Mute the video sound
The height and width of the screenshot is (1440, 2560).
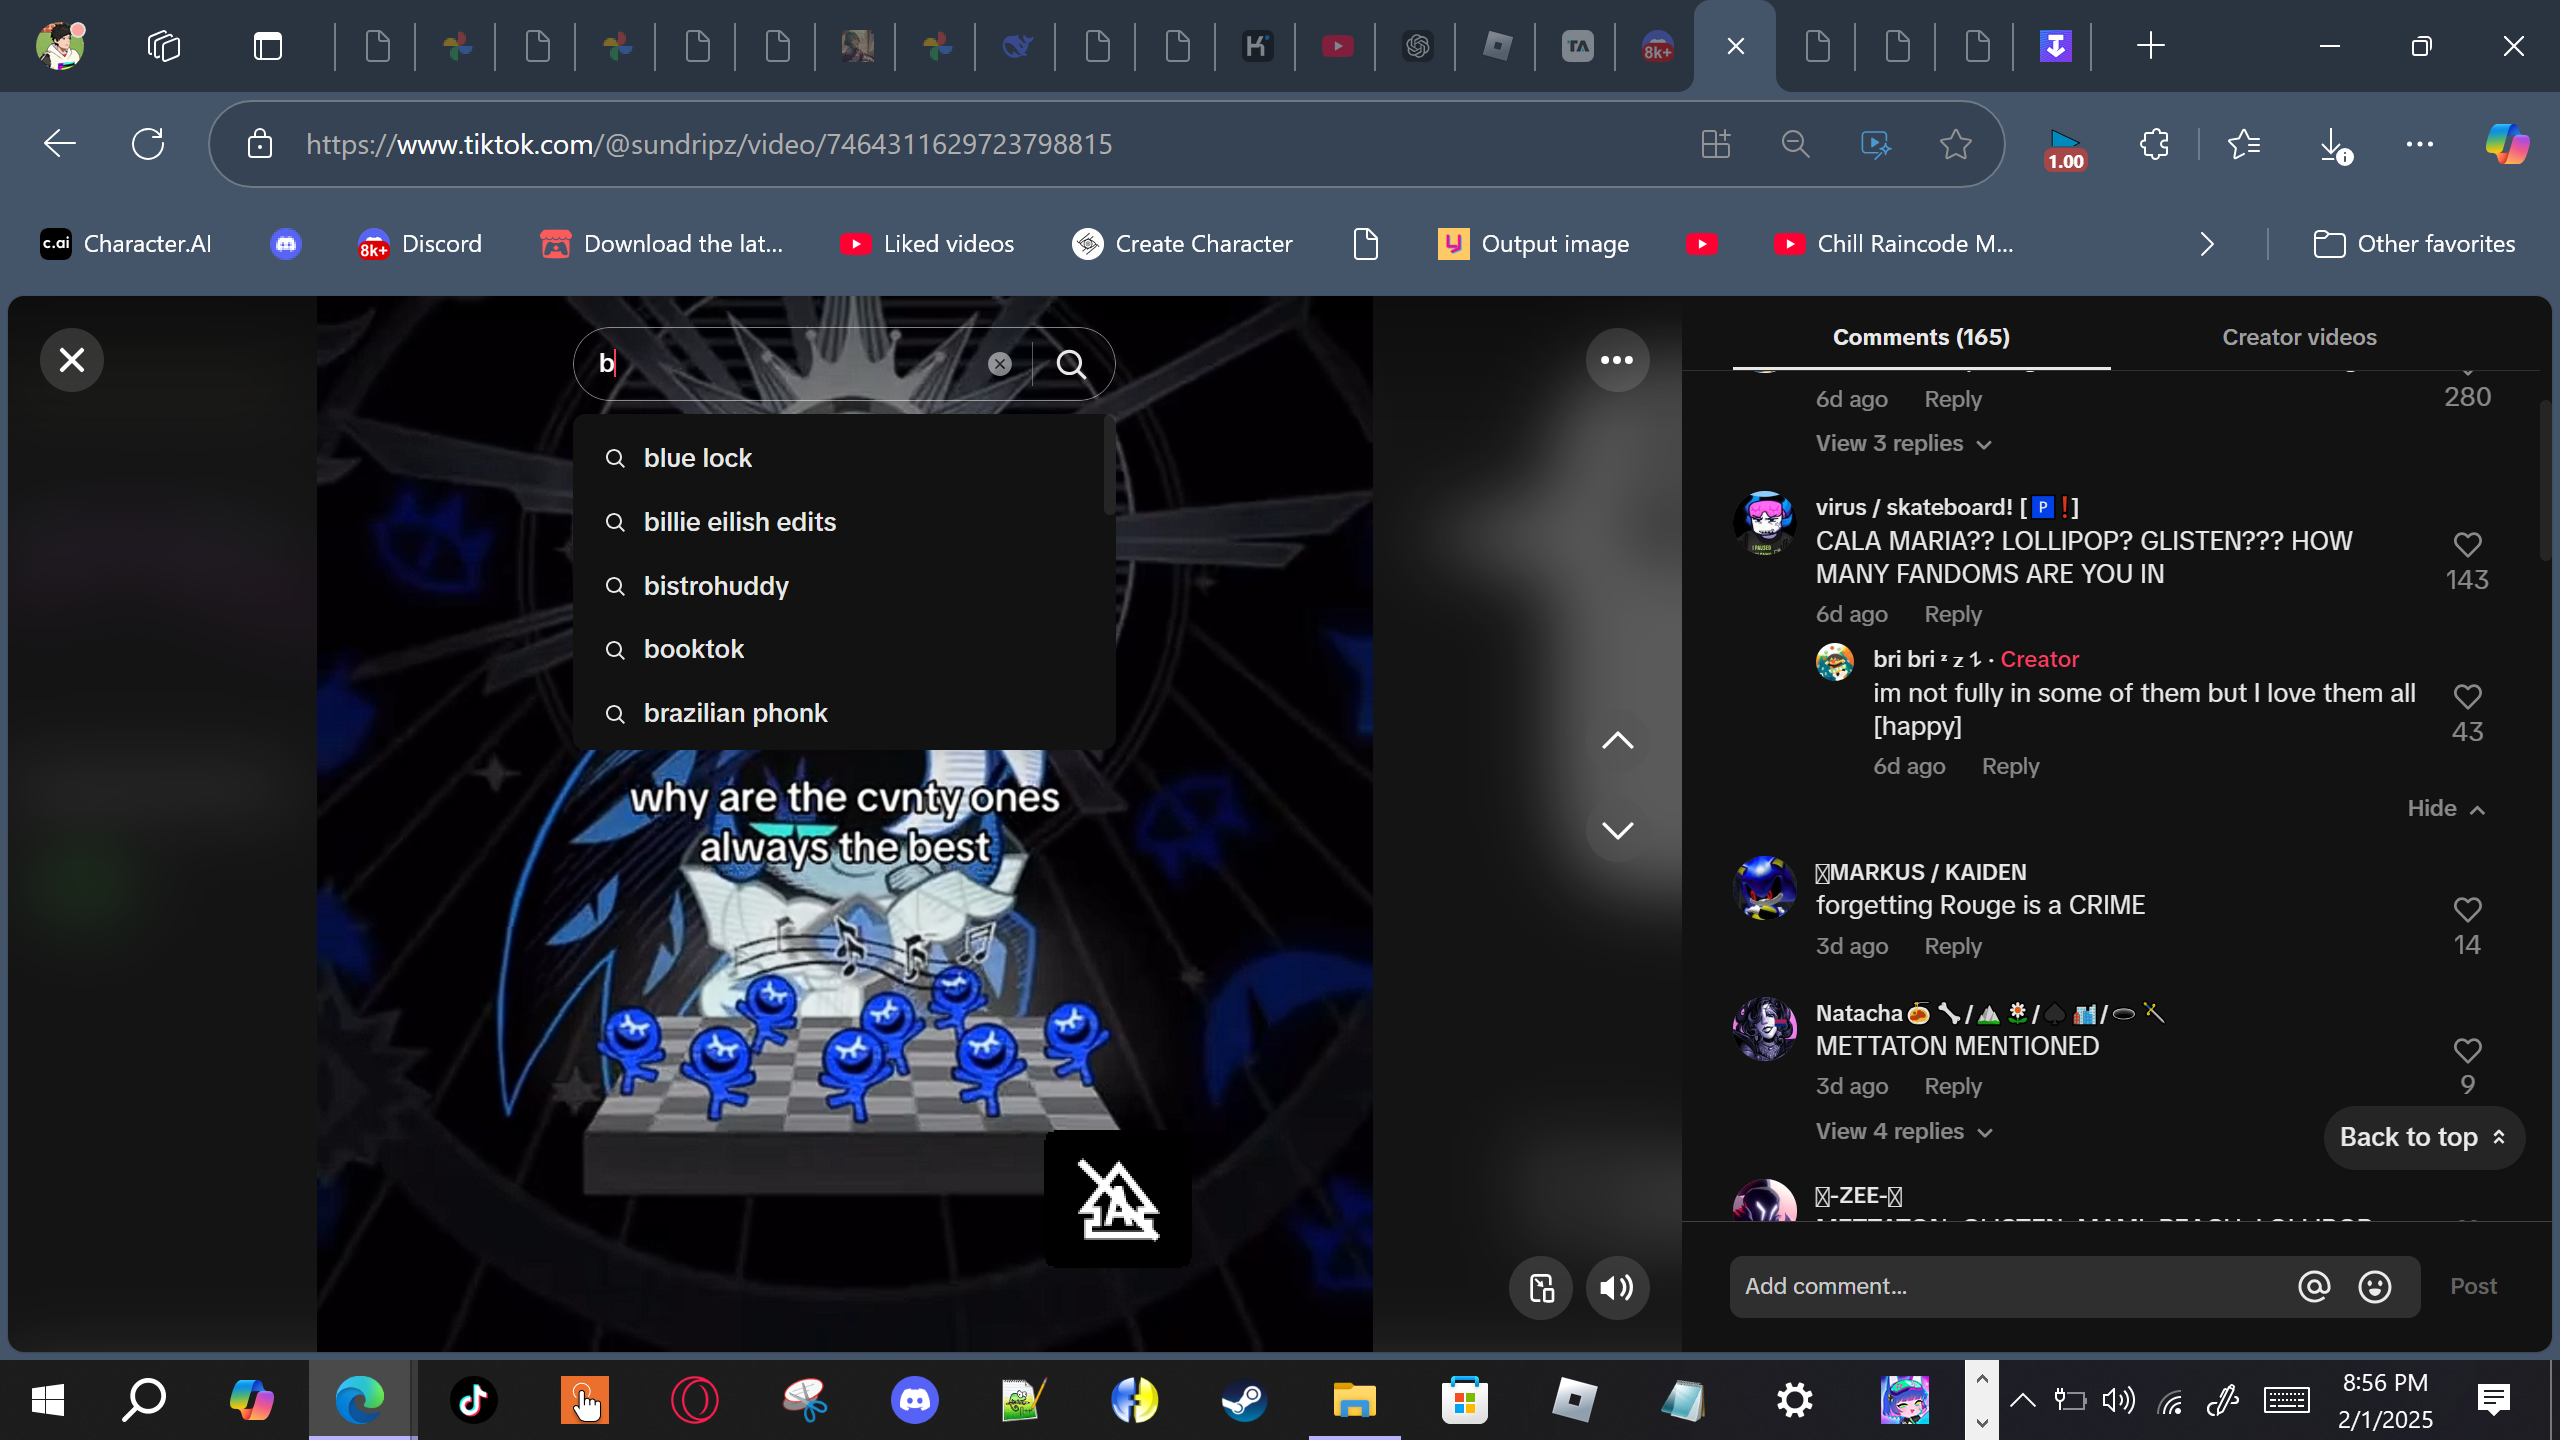(x=1616, y=1287)
